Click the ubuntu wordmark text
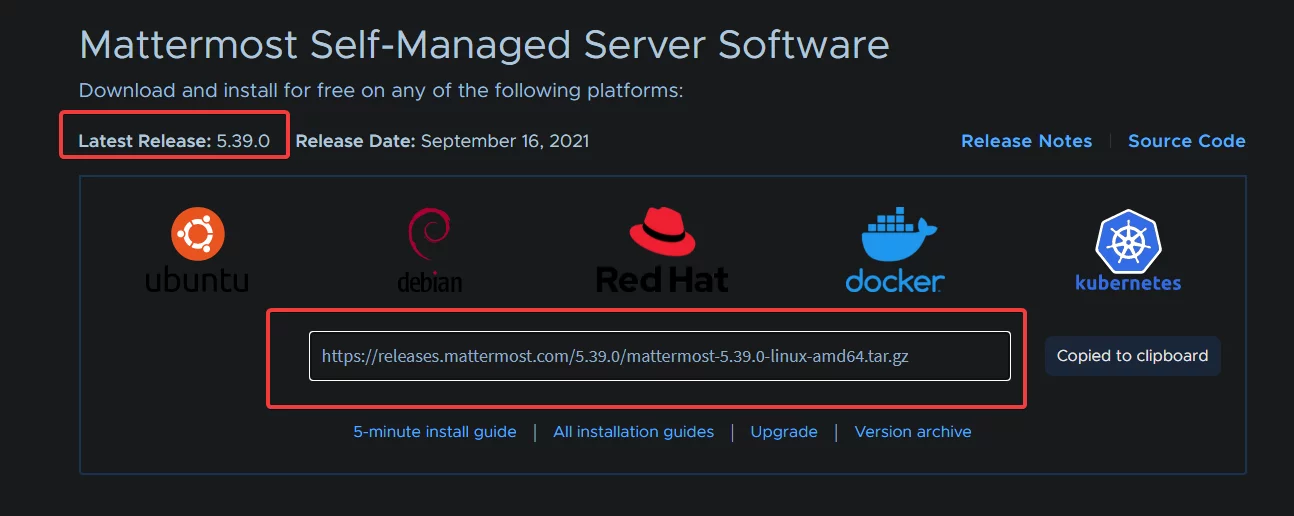 (x=197, y=279)
